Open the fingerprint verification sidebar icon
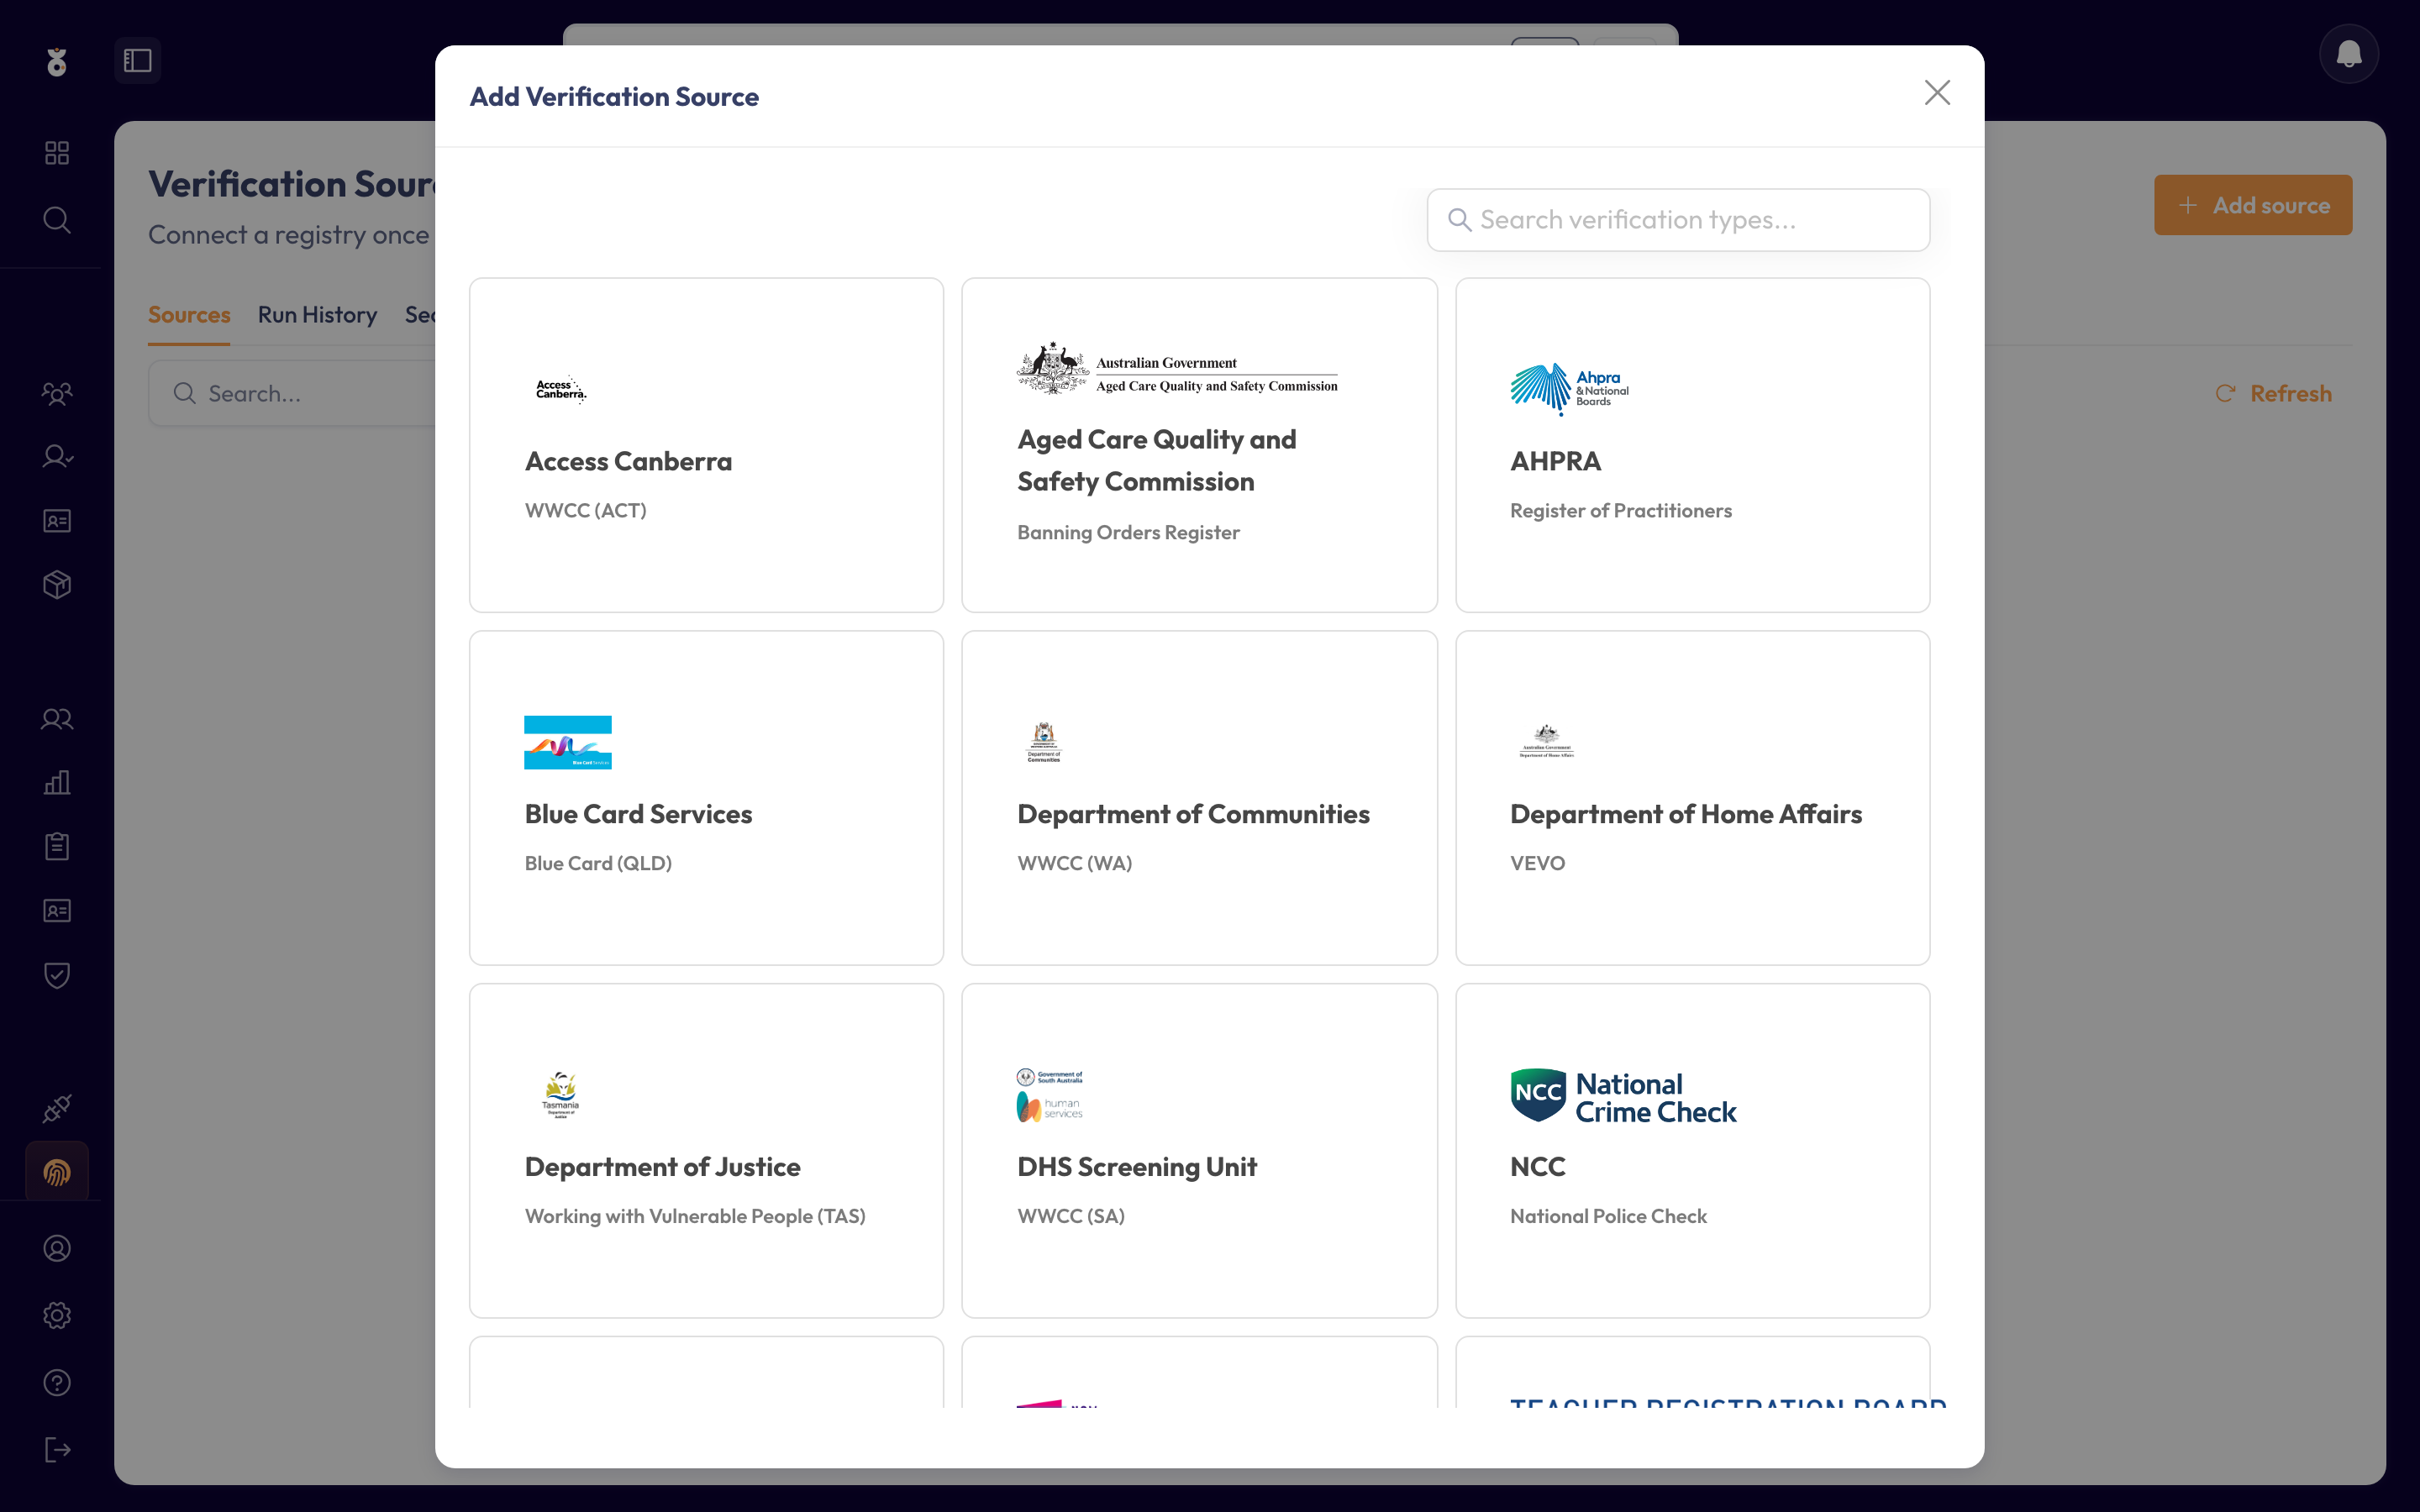Screen dimensions: 2420x1512 click(57, 1173)
